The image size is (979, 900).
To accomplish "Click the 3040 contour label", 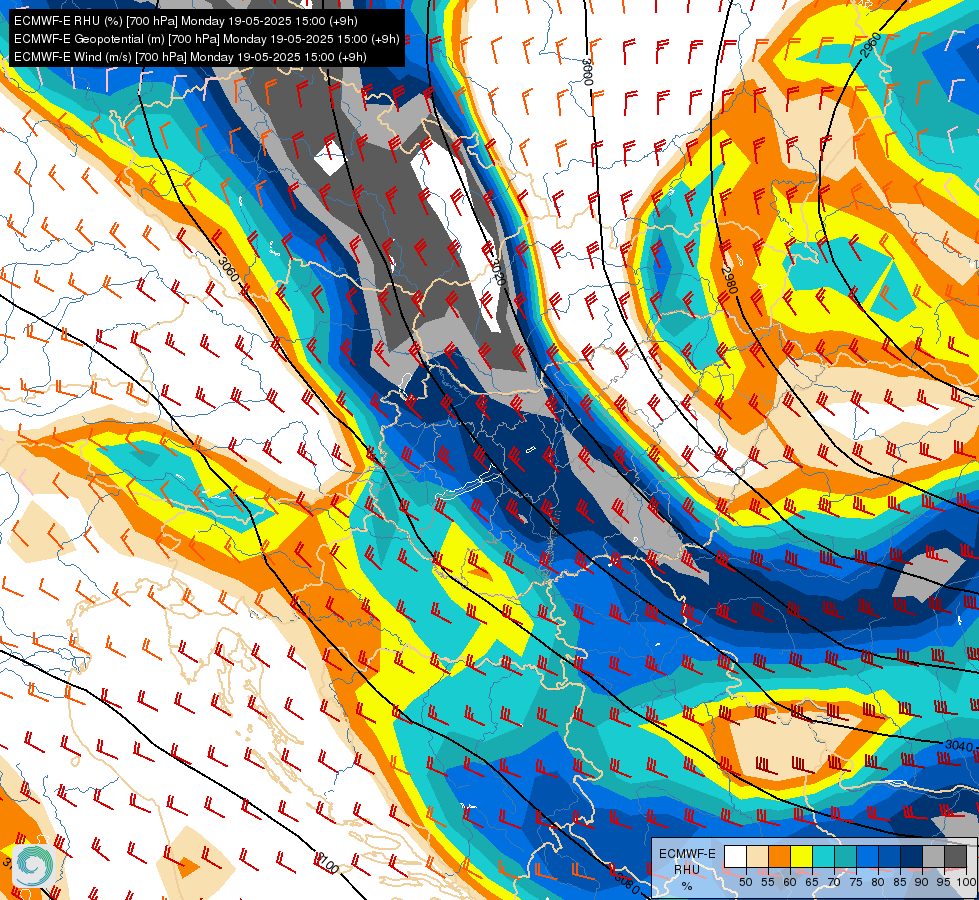I will pos(958,746).
